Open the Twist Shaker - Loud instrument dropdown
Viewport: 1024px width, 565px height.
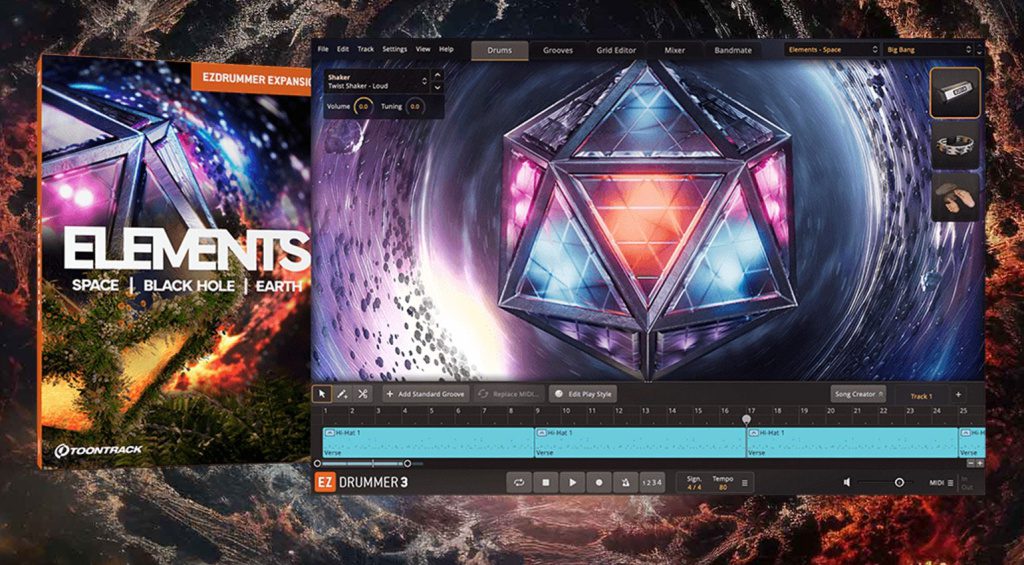[377, 81]
